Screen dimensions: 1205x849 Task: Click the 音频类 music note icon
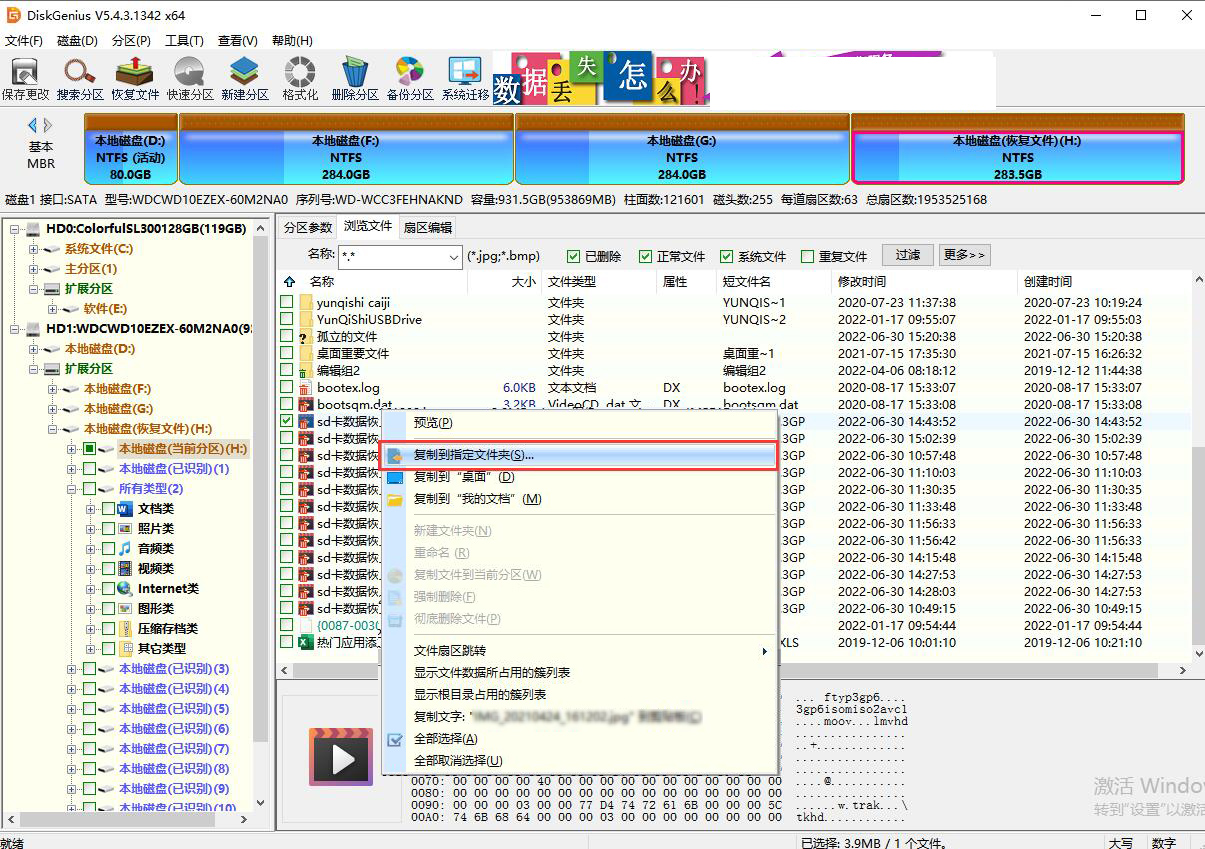coord(125,549)
